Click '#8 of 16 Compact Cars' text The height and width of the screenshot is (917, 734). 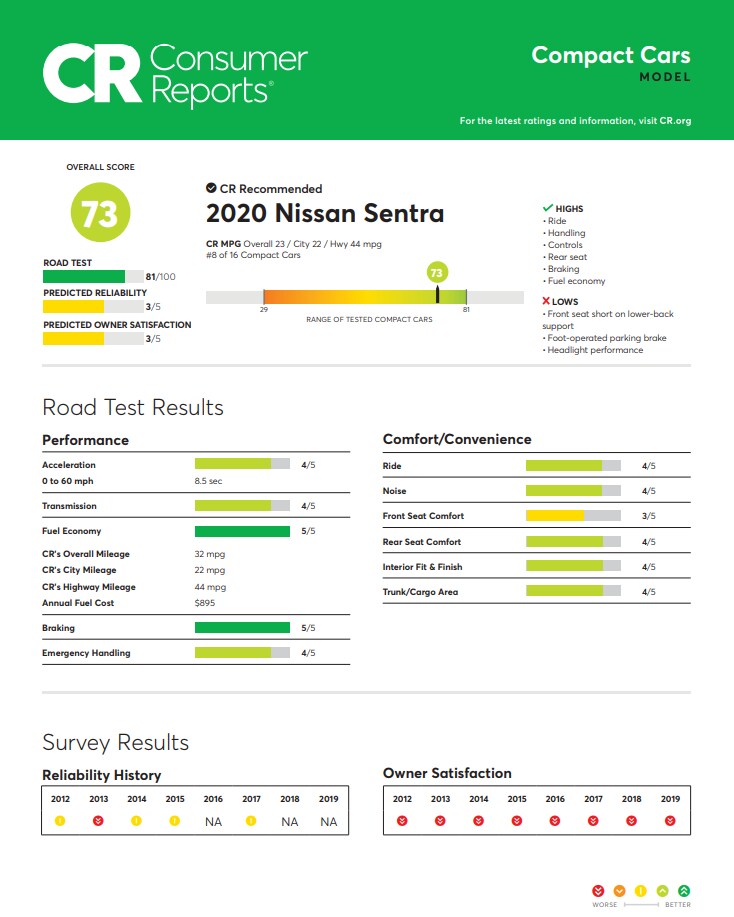point(253,255)
